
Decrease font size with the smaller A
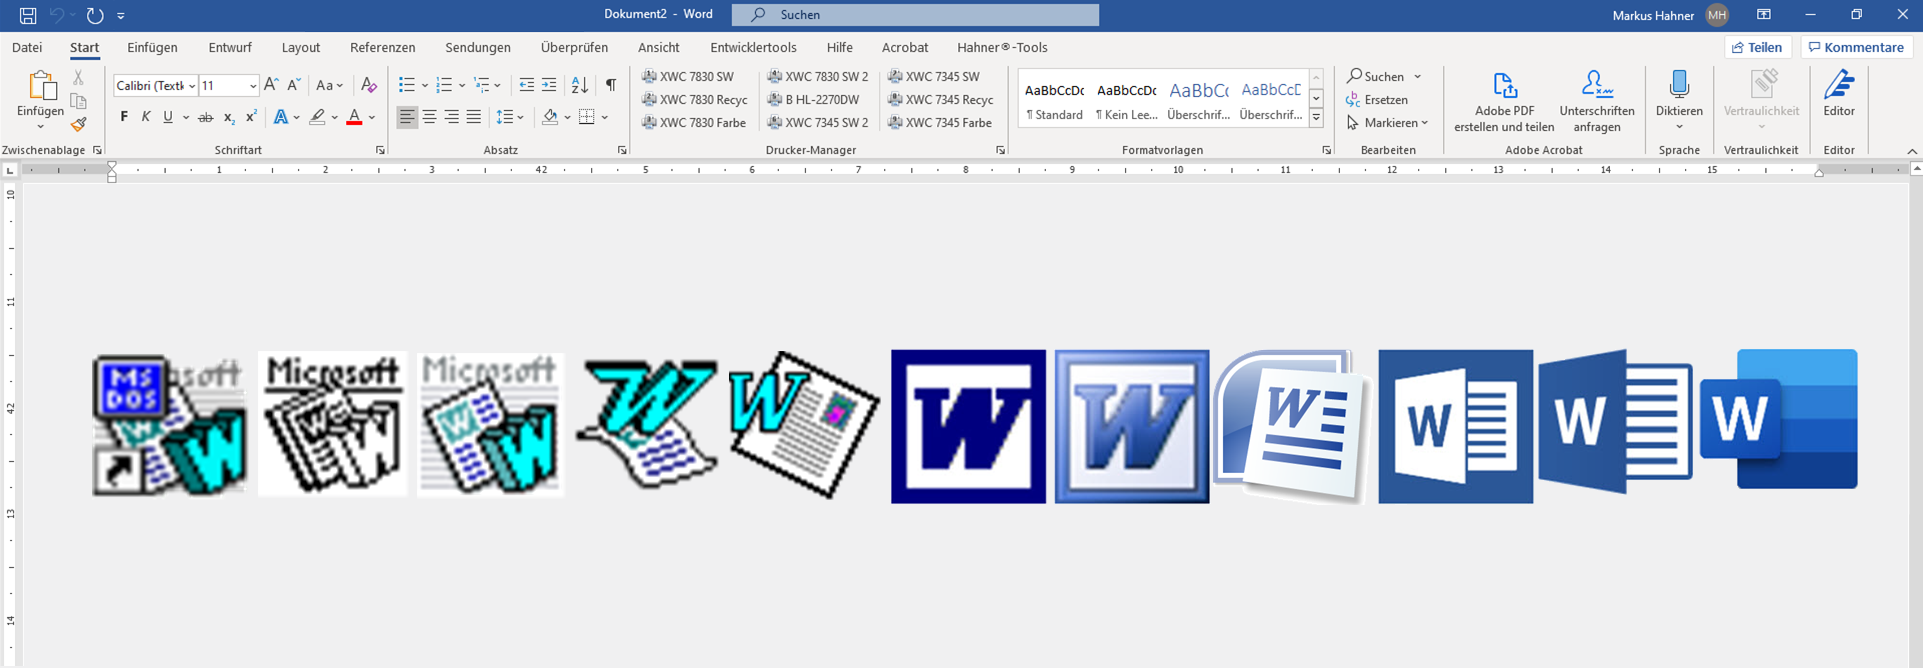tap(294, 85)
